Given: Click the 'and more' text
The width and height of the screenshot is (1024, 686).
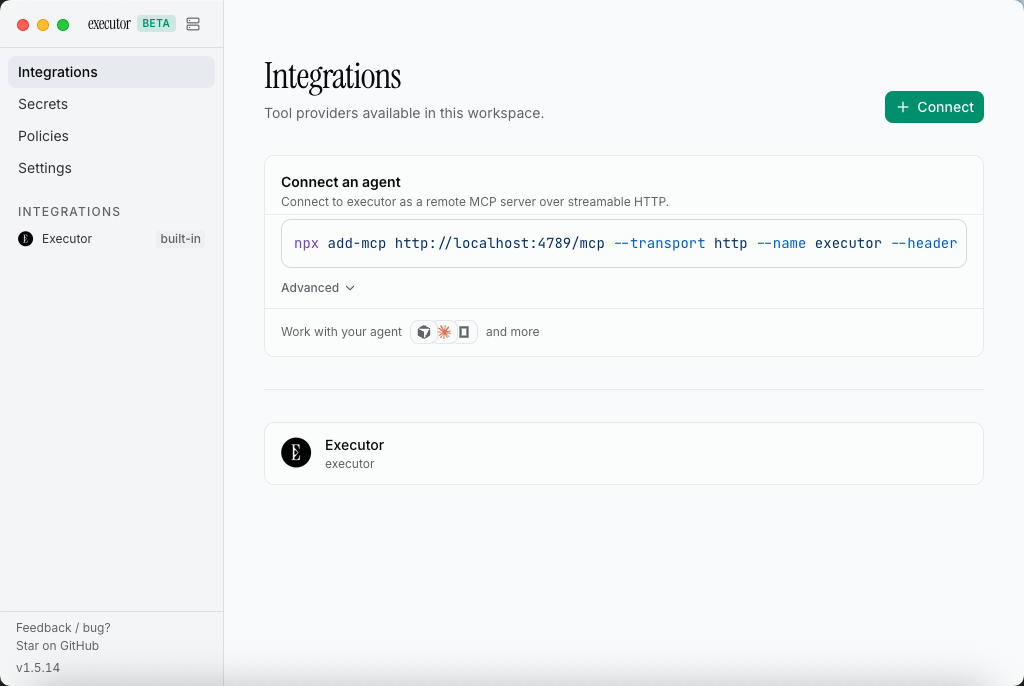Looking at the screenshot, I should (x=513, y=332).
